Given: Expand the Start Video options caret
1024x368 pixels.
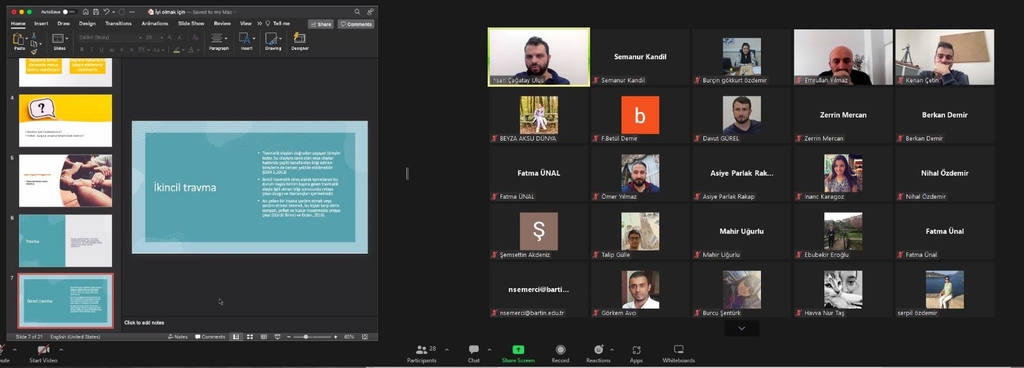Looking at the screenshot, I should 61,350.
